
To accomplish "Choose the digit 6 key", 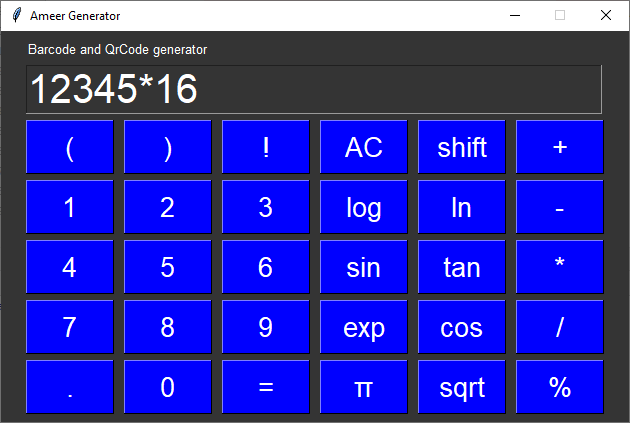I will tap(266, 267).
